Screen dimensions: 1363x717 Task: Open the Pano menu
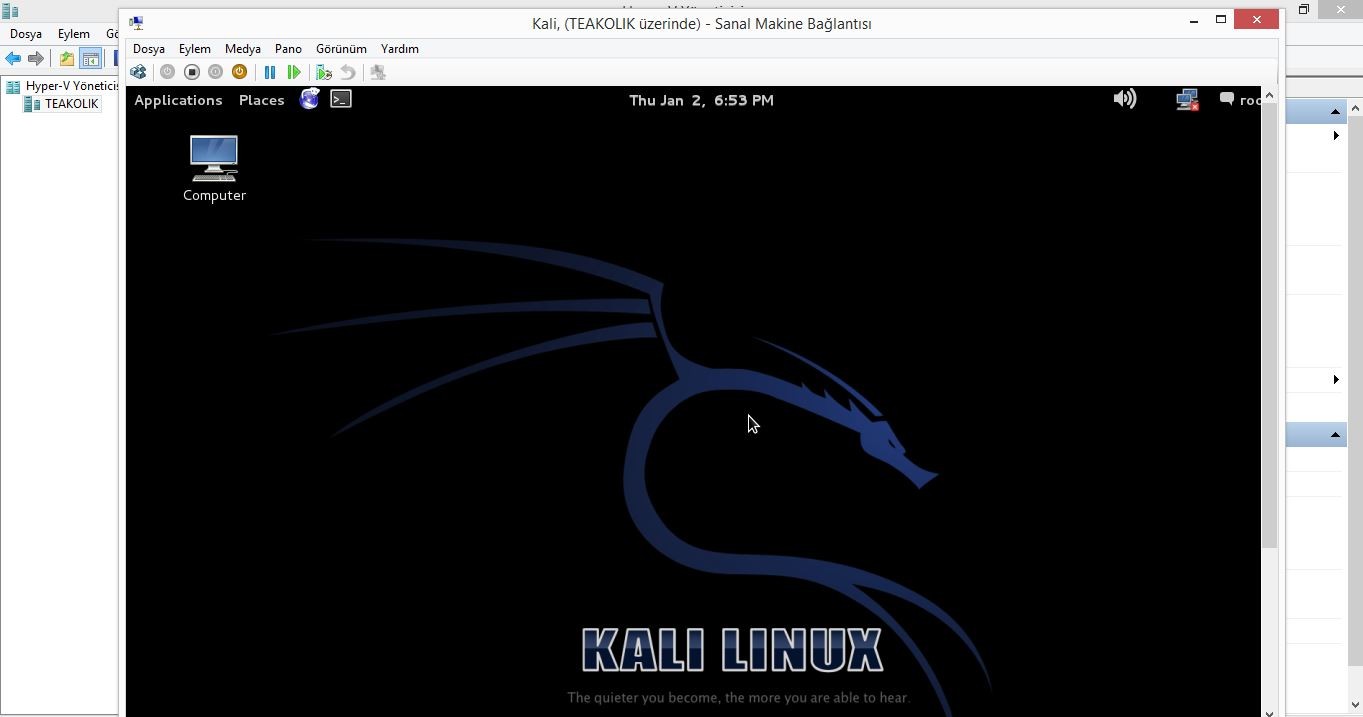(288, 49)
